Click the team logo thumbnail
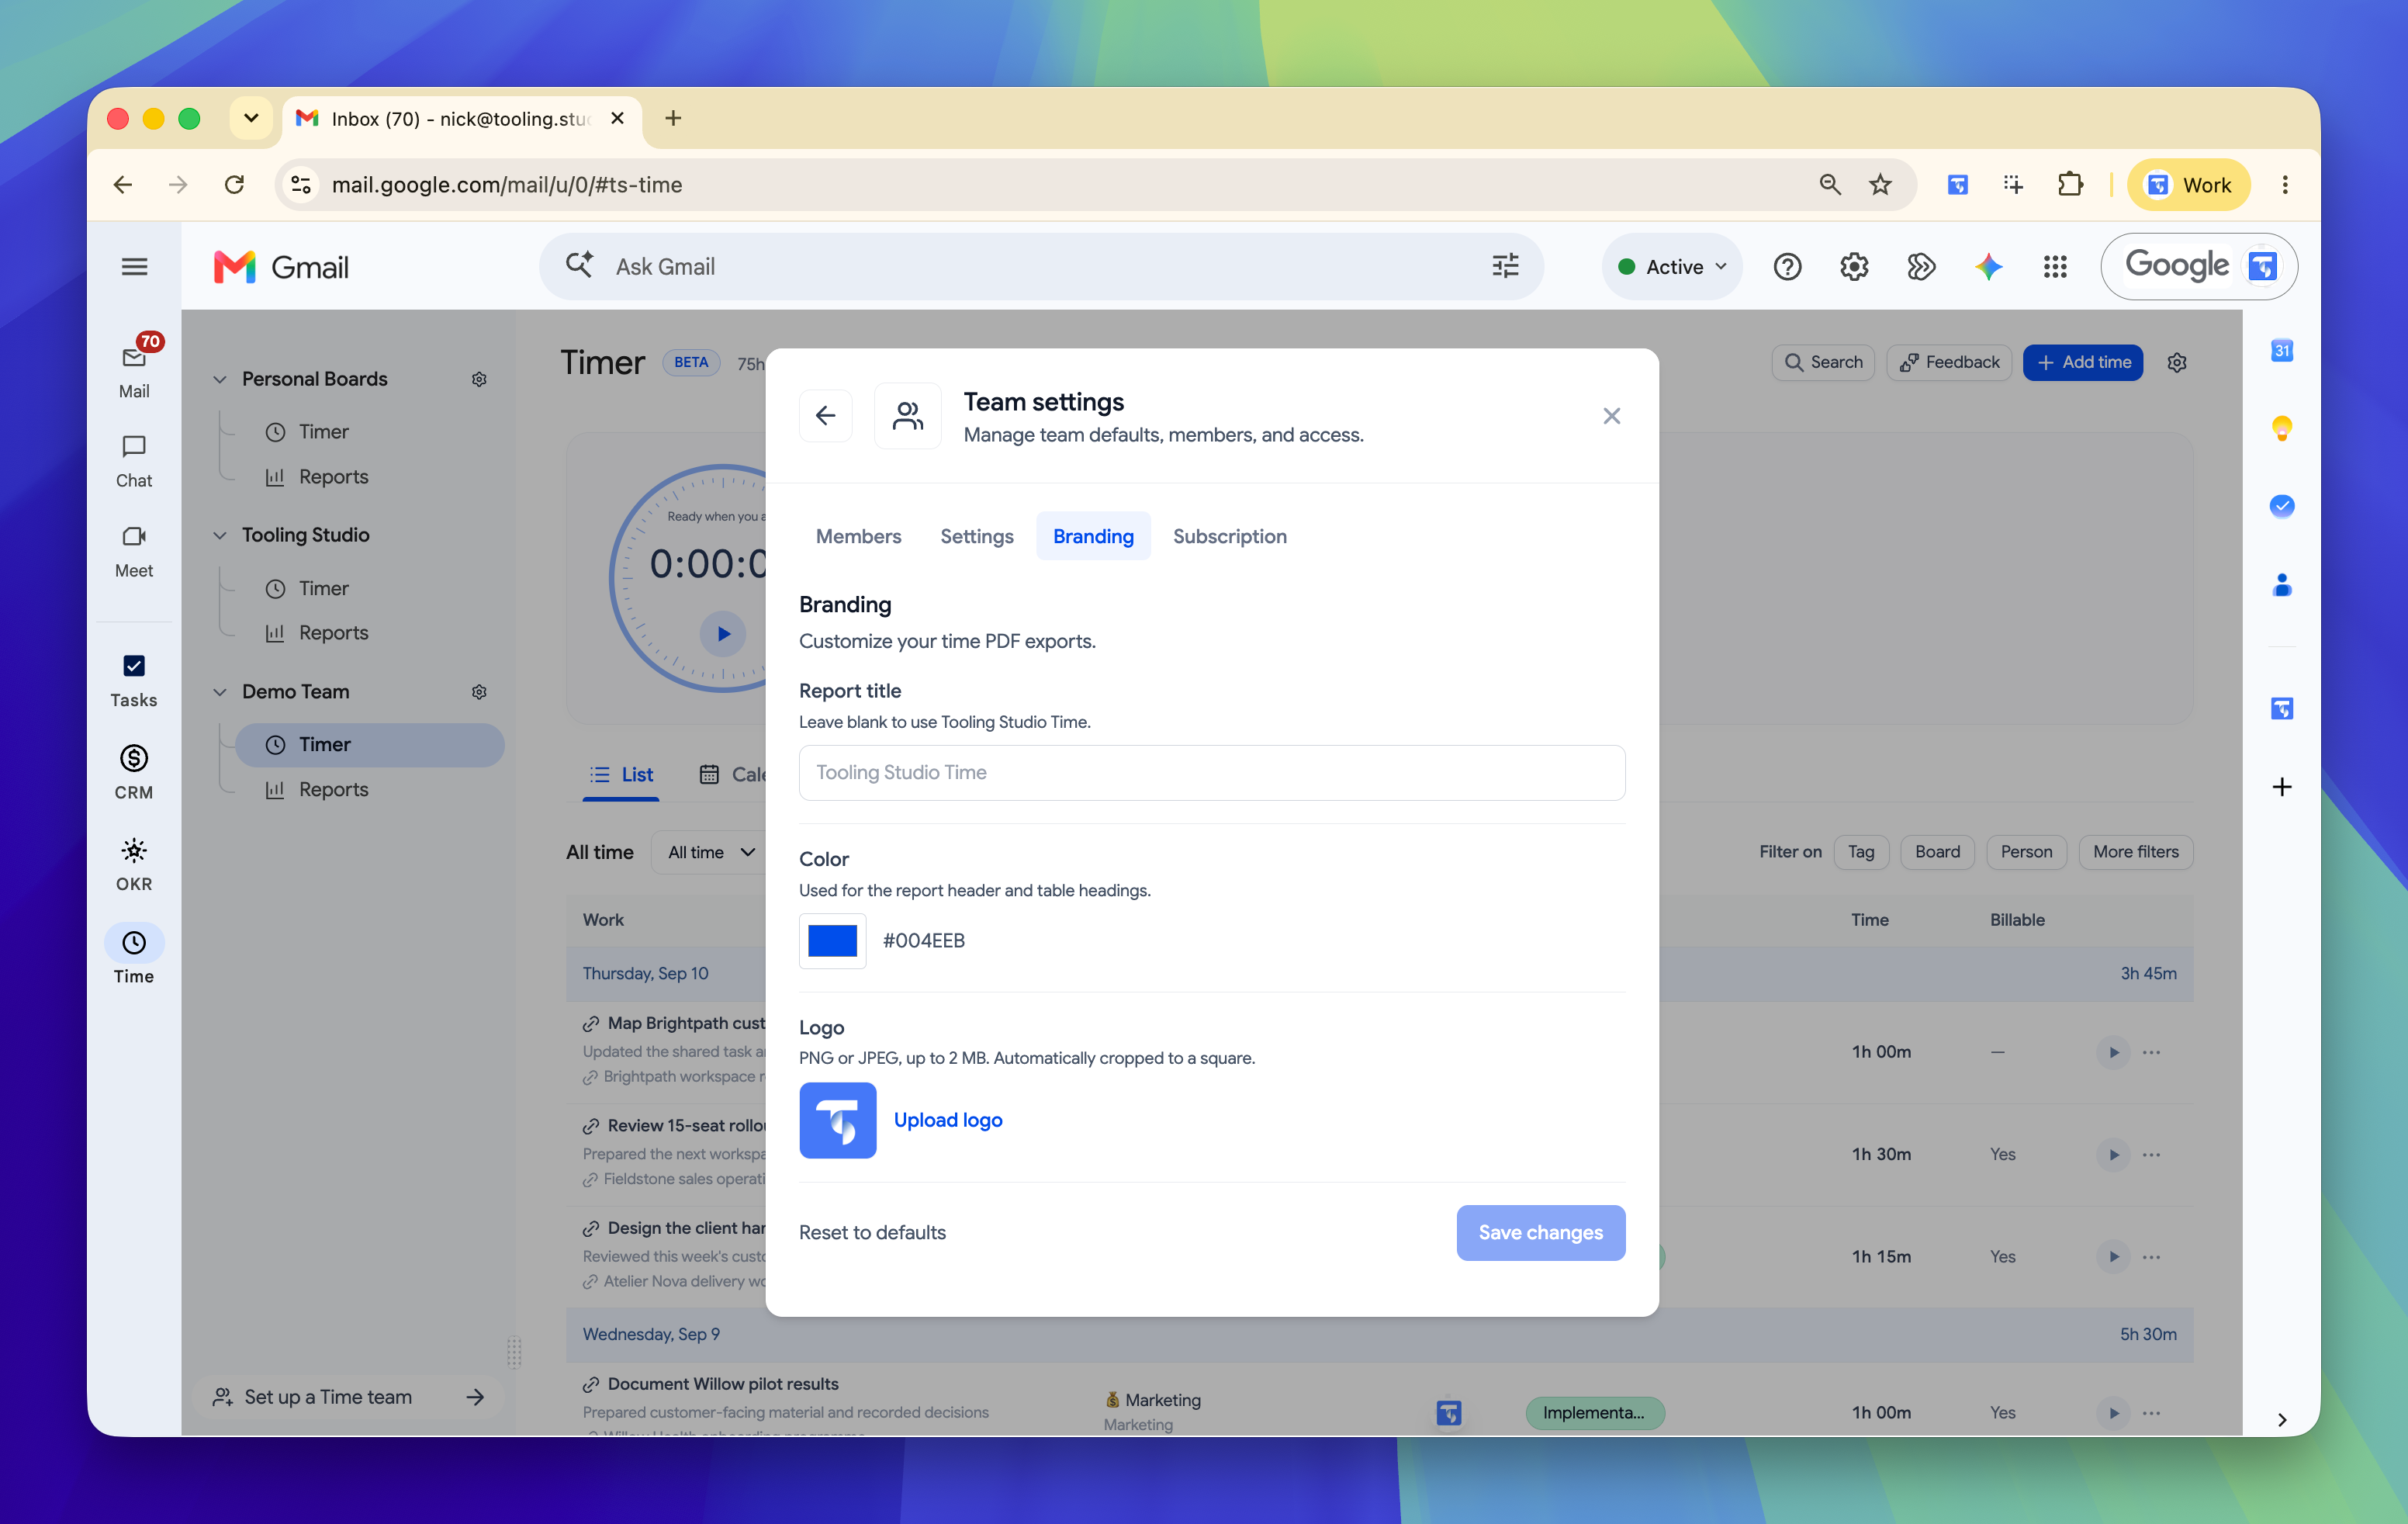This screenshot has width=2408, height=1524. click(x=838, y=1120)
